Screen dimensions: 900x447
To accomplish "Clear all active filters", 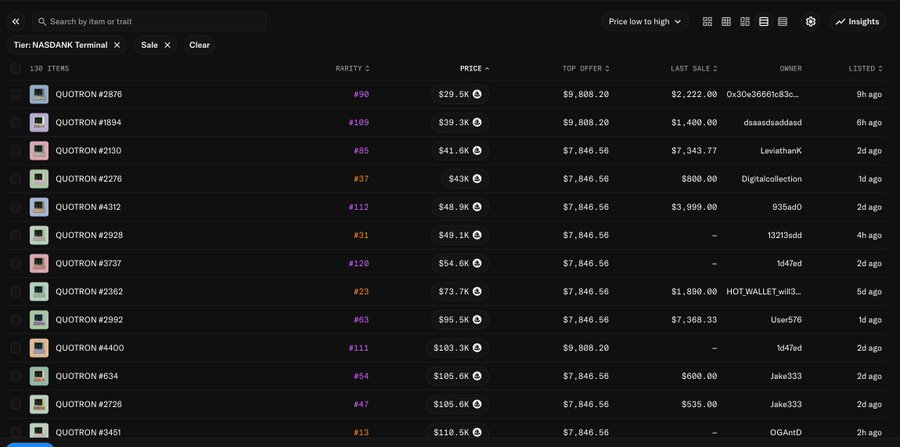I will 199,45.
